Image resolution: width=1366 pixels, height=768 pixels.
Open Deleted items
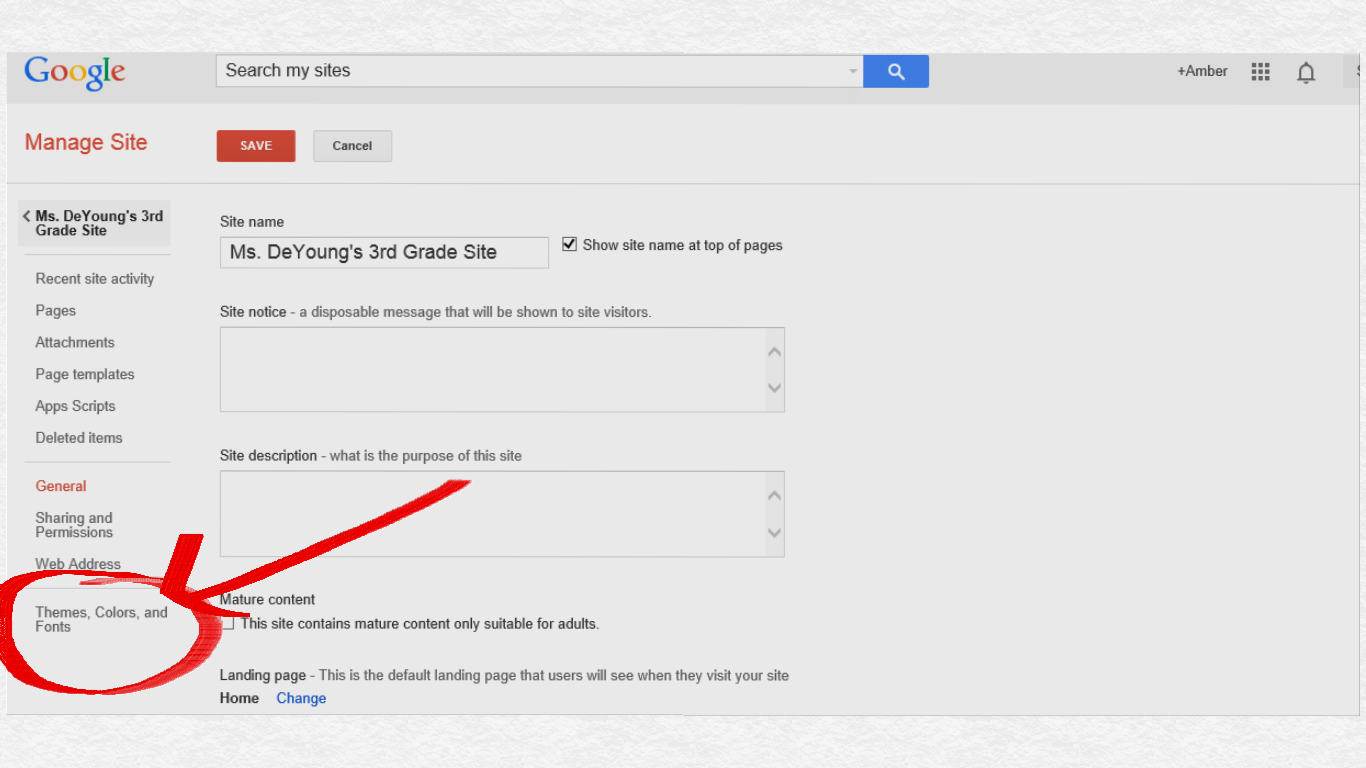79,438
